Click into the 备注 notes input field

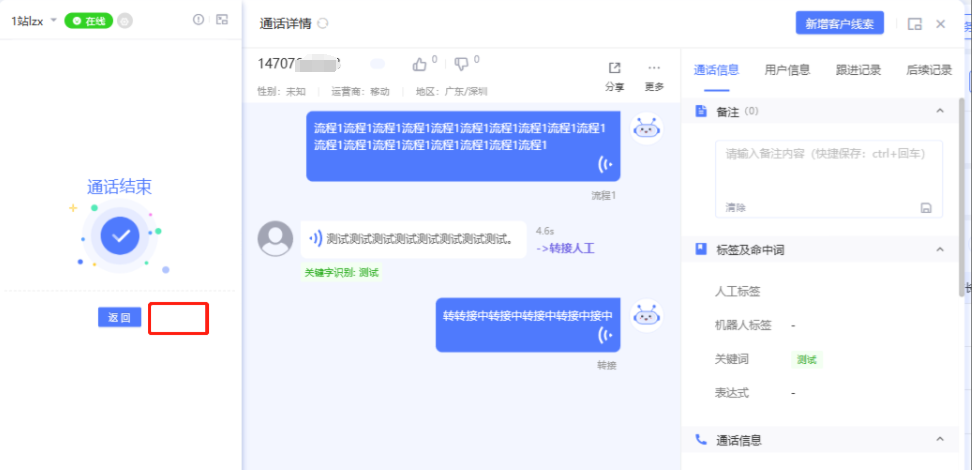coord(828,170)
